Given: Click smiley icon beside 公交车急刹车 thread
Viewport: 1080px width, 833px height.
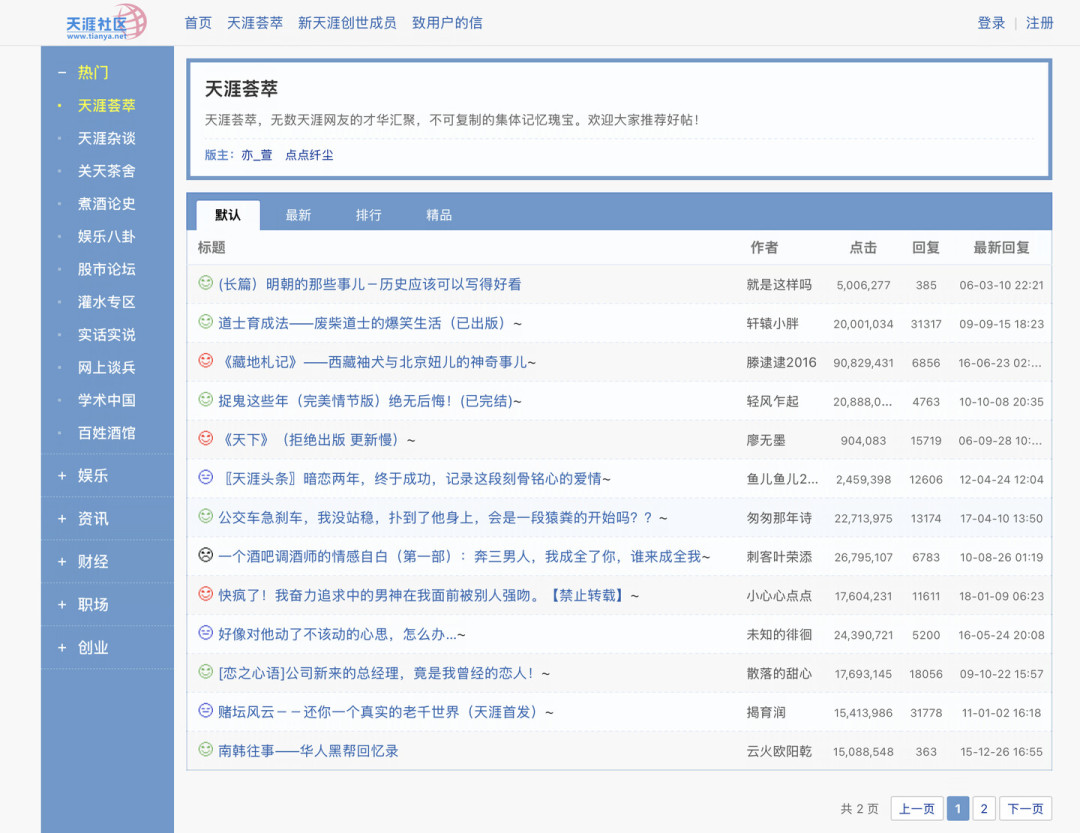Looking at the screenshot, I should [205, 516].
